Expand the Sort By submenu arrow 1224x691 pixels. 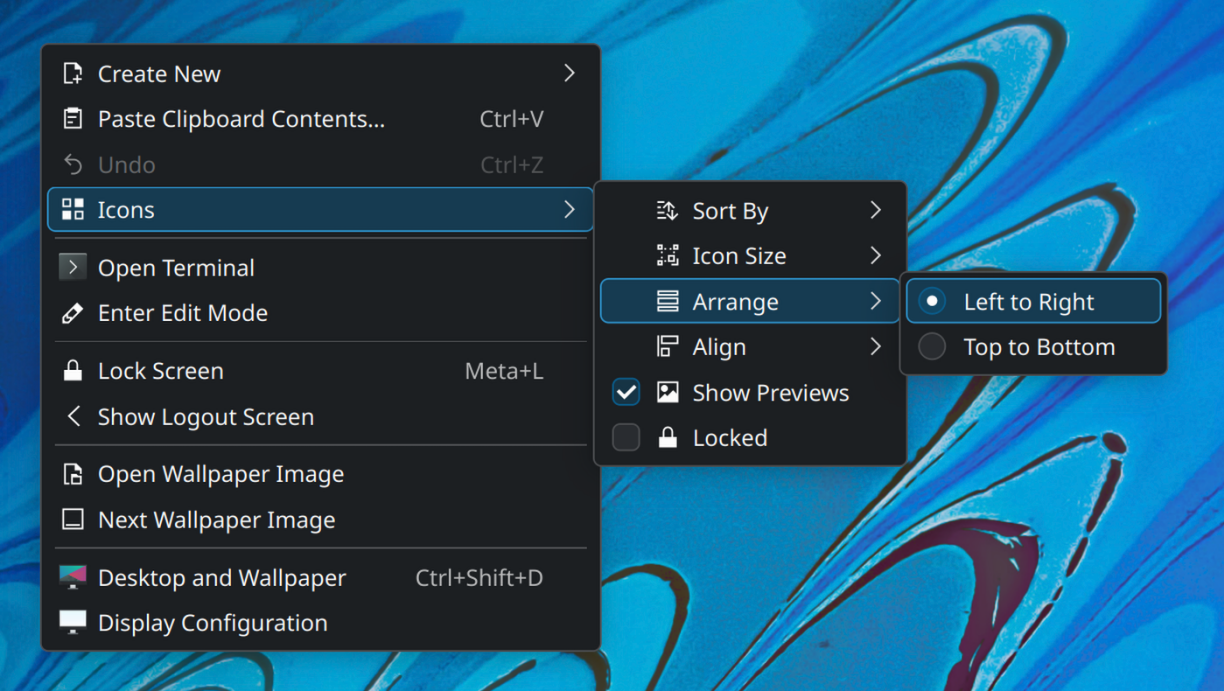point(875,210)
